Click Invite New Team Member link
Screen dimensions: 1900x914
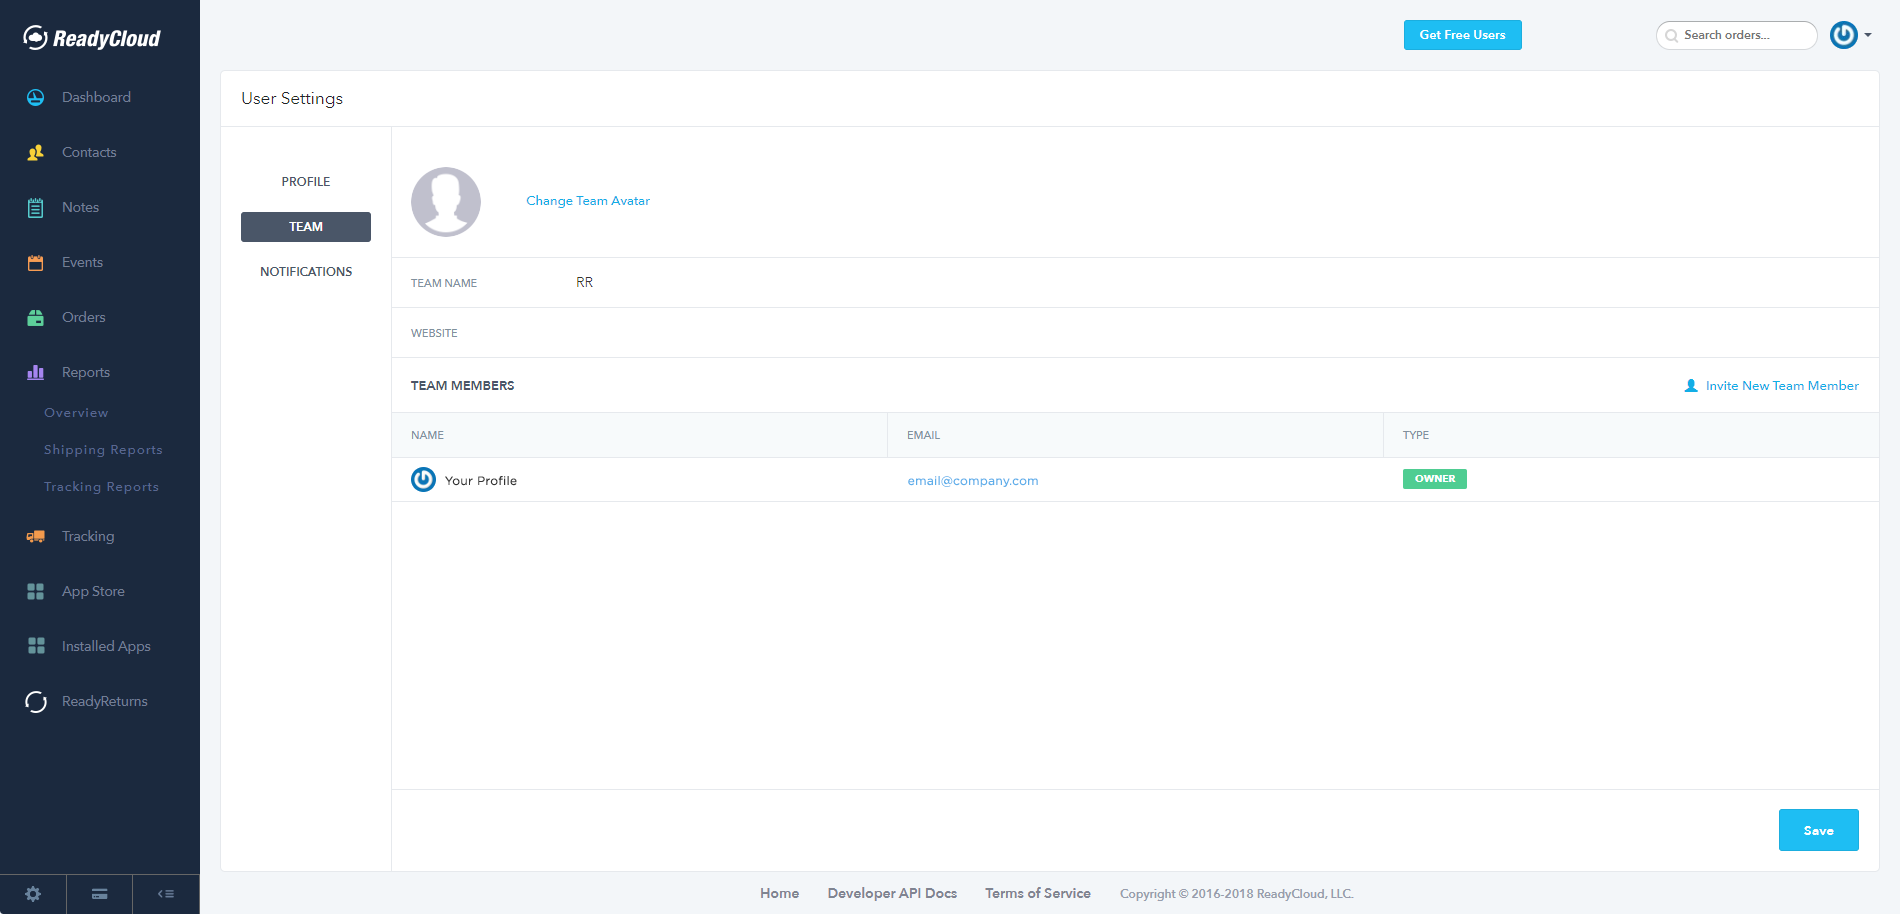tap(1782, 386)
